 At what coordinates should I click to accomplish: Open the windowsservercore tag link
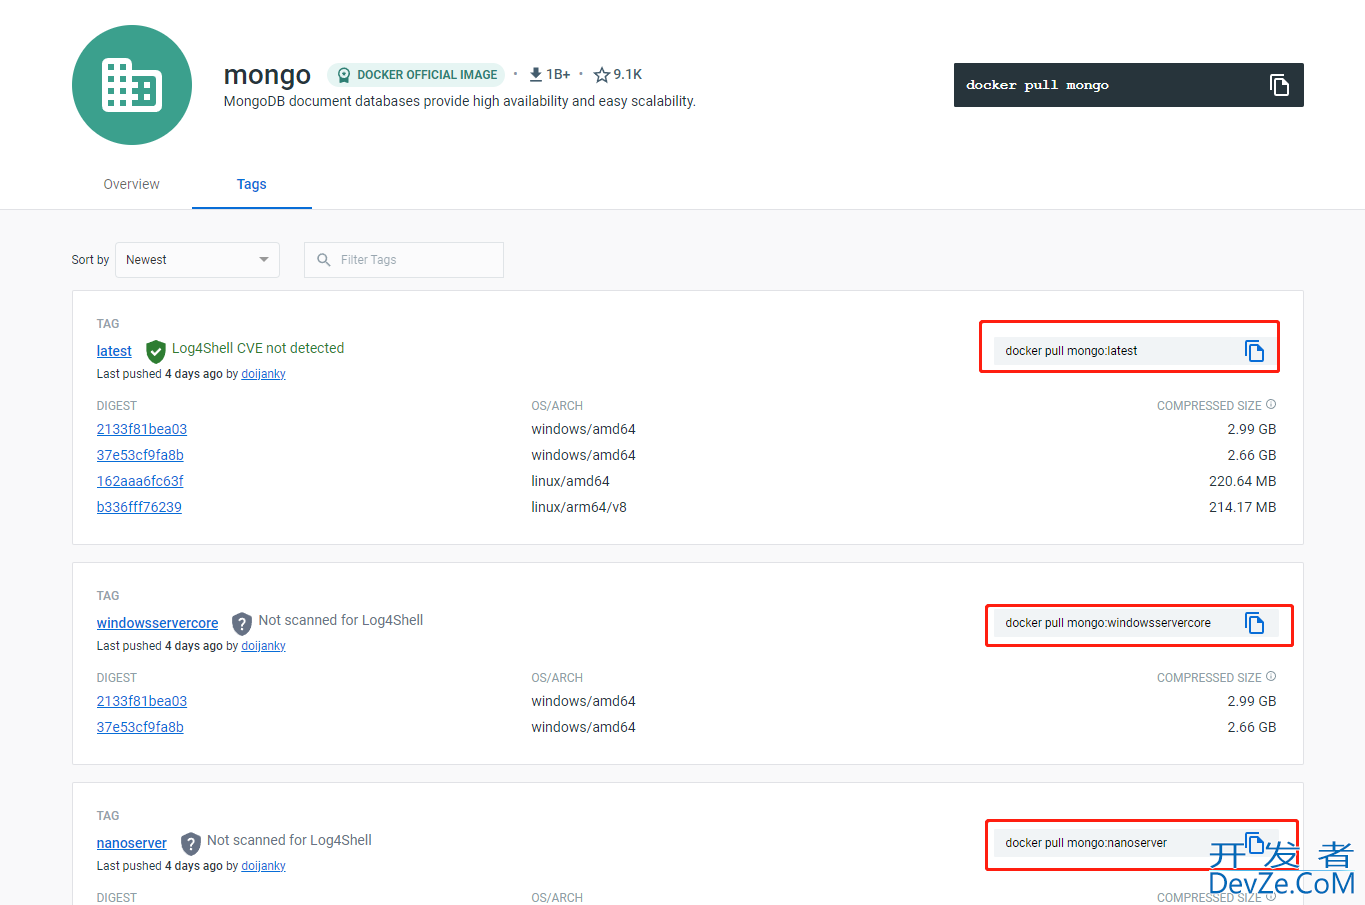coord(157,623)
